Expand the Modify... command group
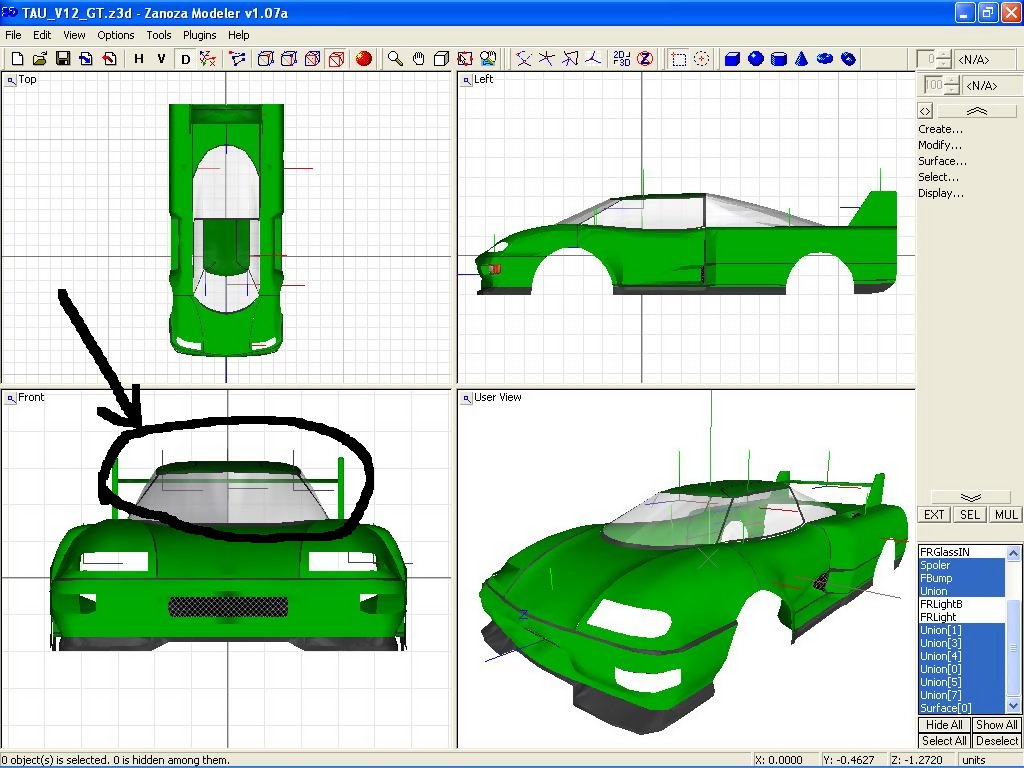 (940, 145)
